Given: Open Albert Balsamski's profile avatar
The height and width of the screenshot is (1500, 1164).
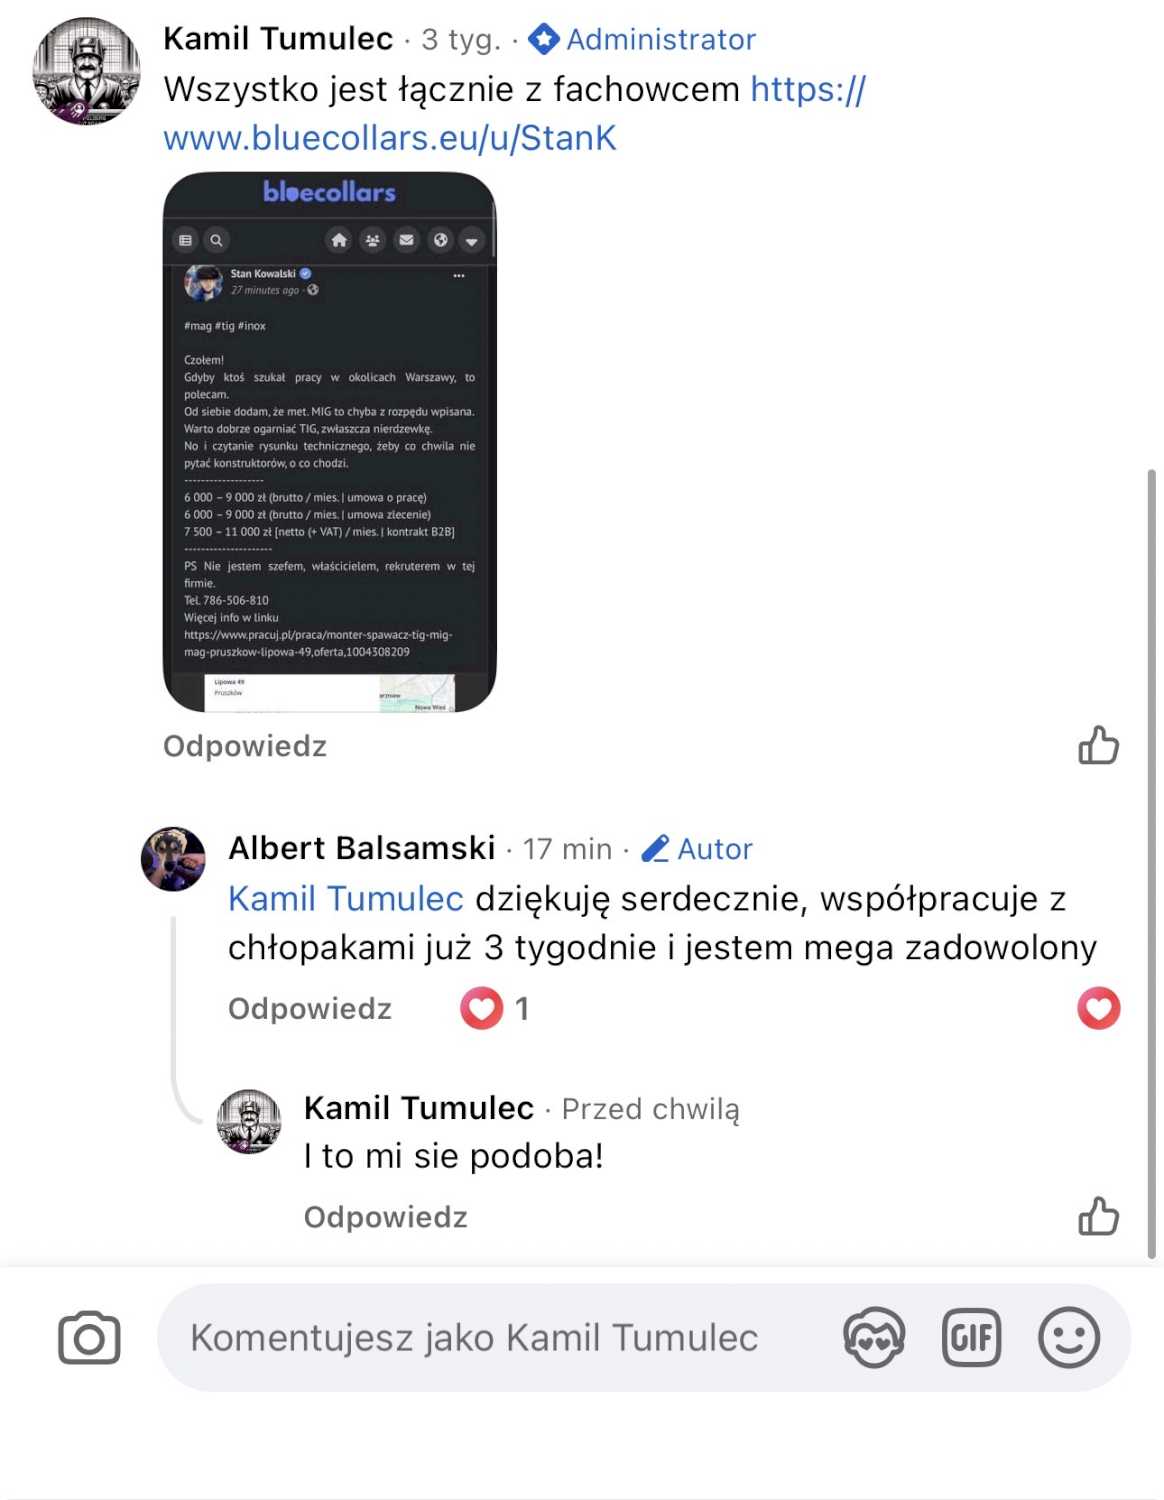Looking at the screenshot, I should pos(173,859).
